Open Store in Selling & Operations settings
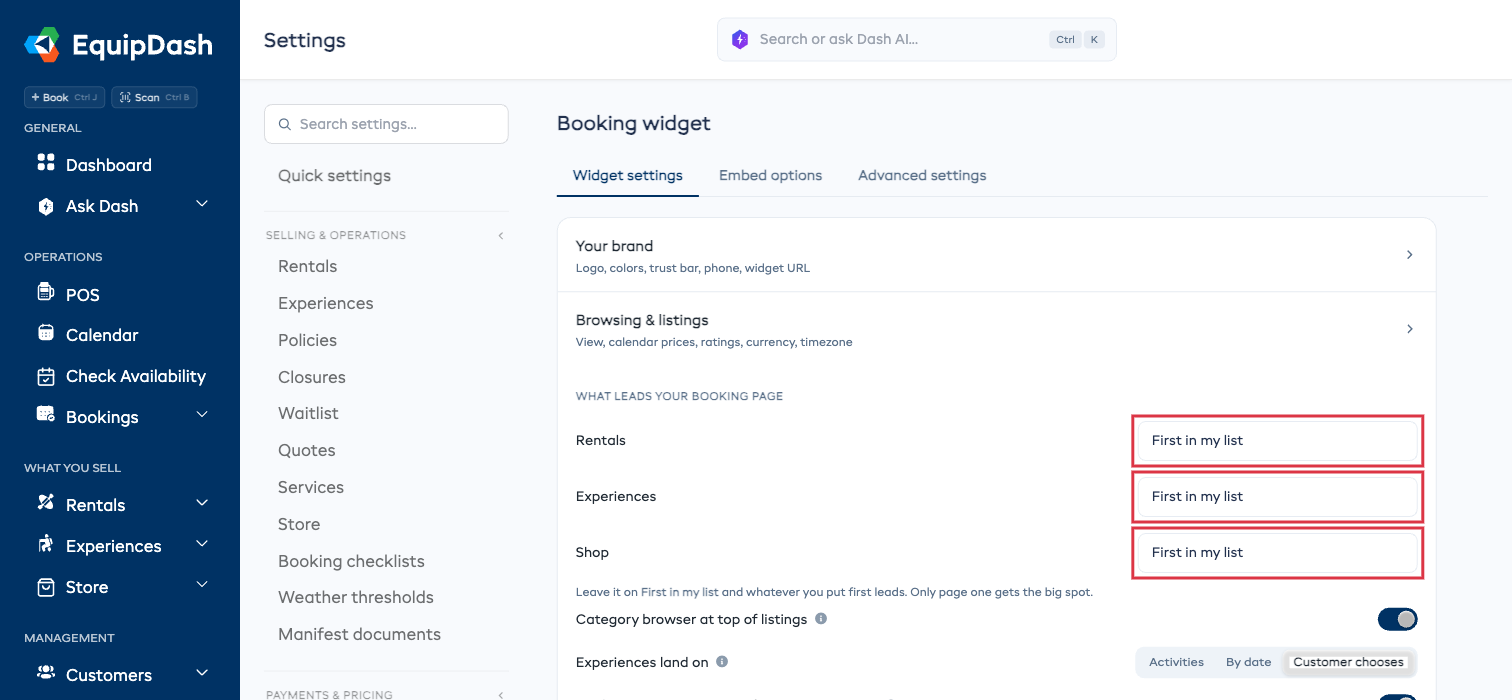This screenshot has width=1512, height=700. point(299,524)
